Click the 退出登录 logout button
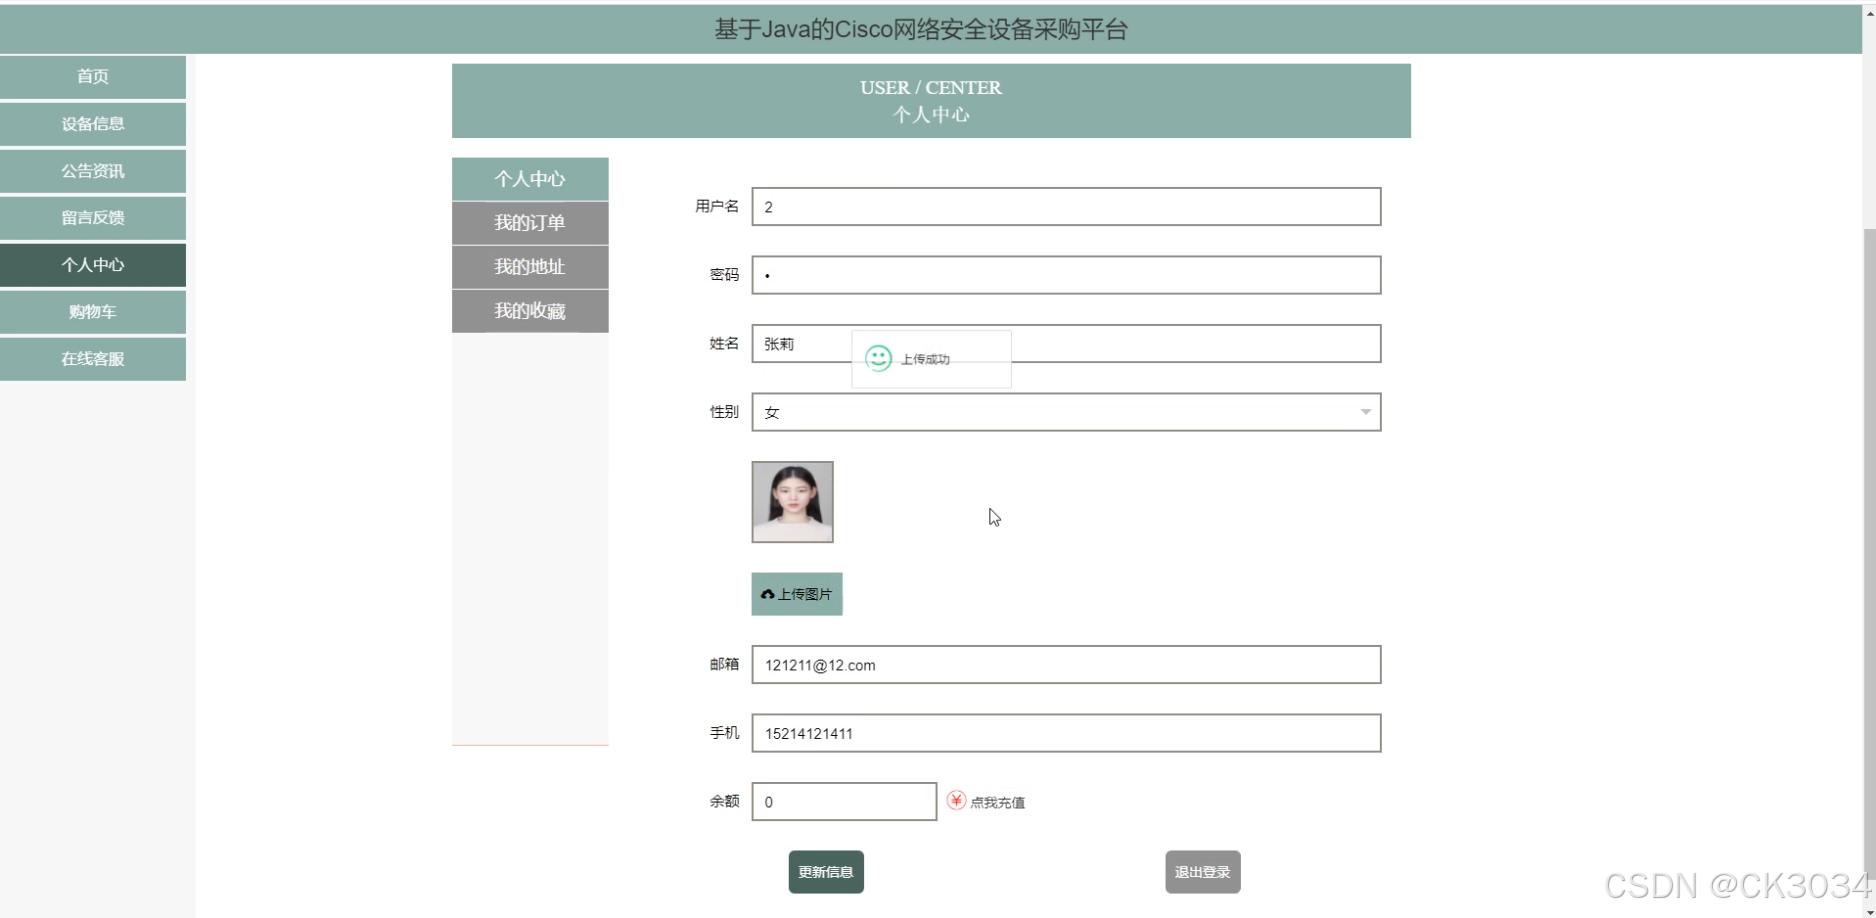The image size is (1876, 918). coord(1202,871)
